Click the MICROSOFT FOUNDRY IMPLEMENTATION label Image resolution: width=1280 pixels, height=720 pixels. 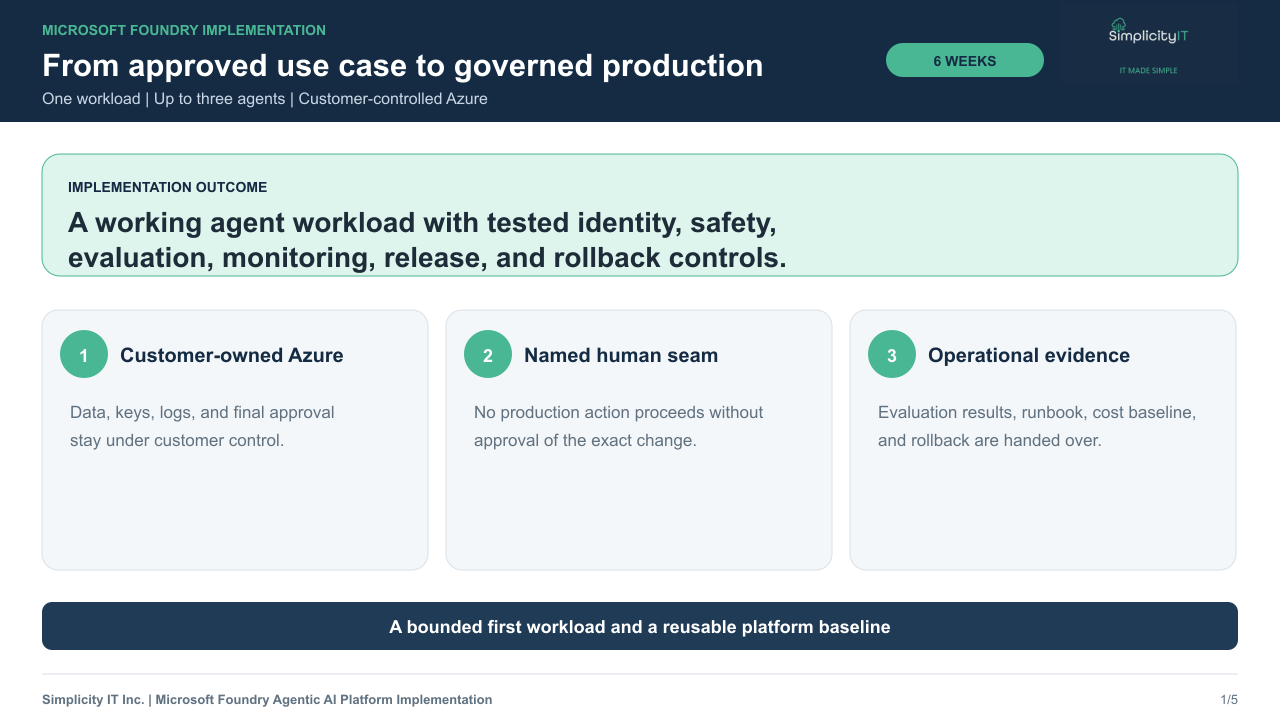pyautogui.click(x=184, y=30)
